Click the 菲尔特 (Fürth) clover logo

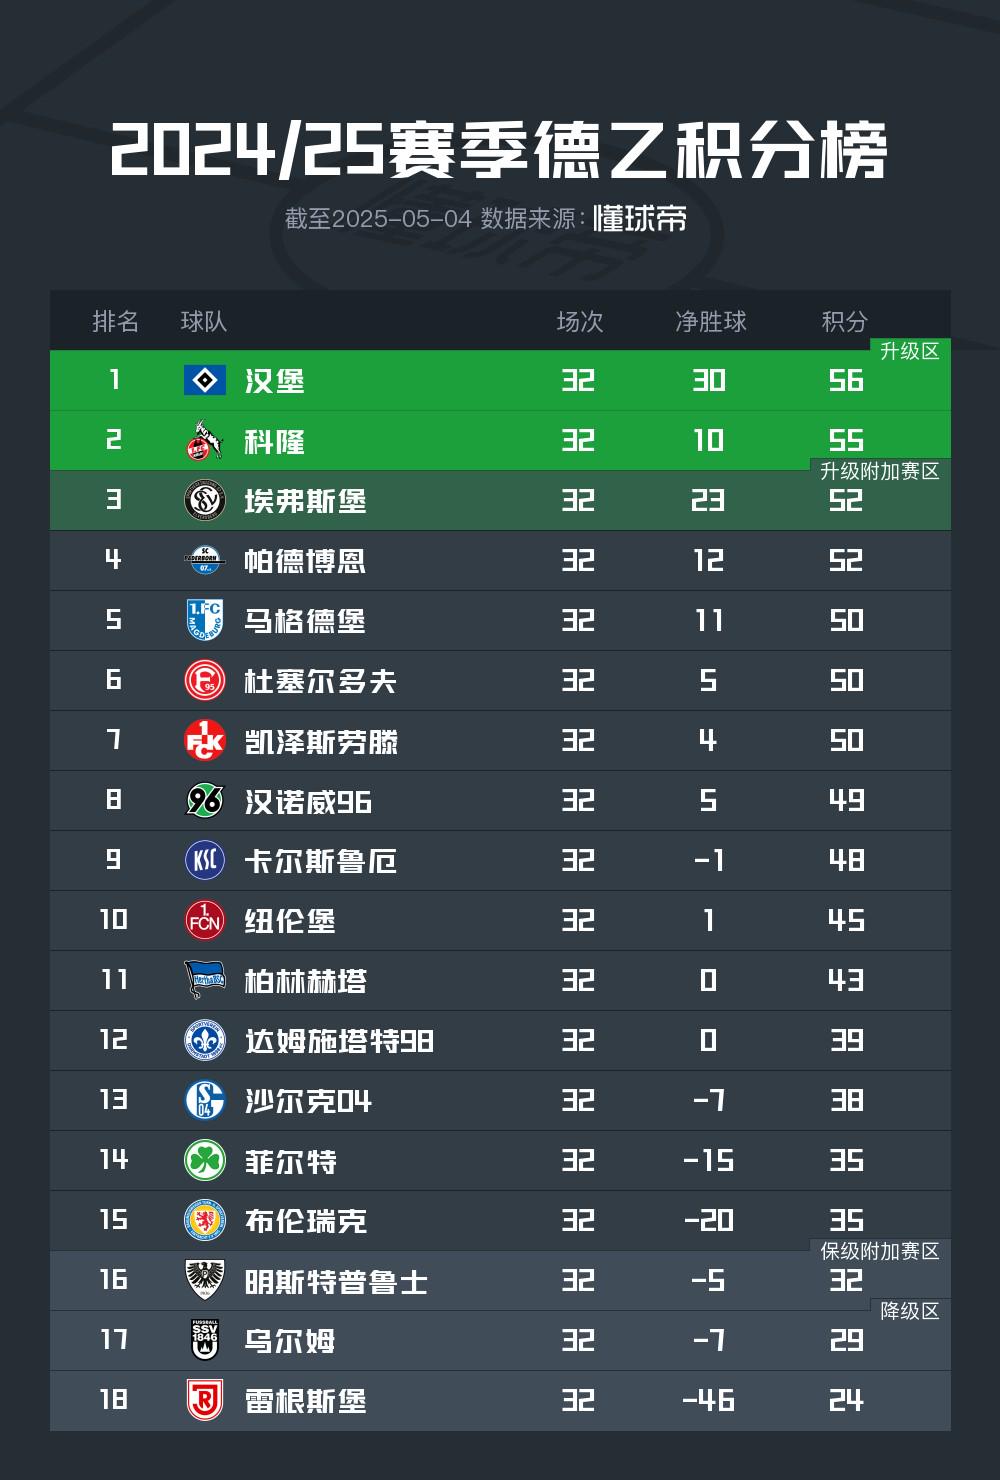[205, 1160]
